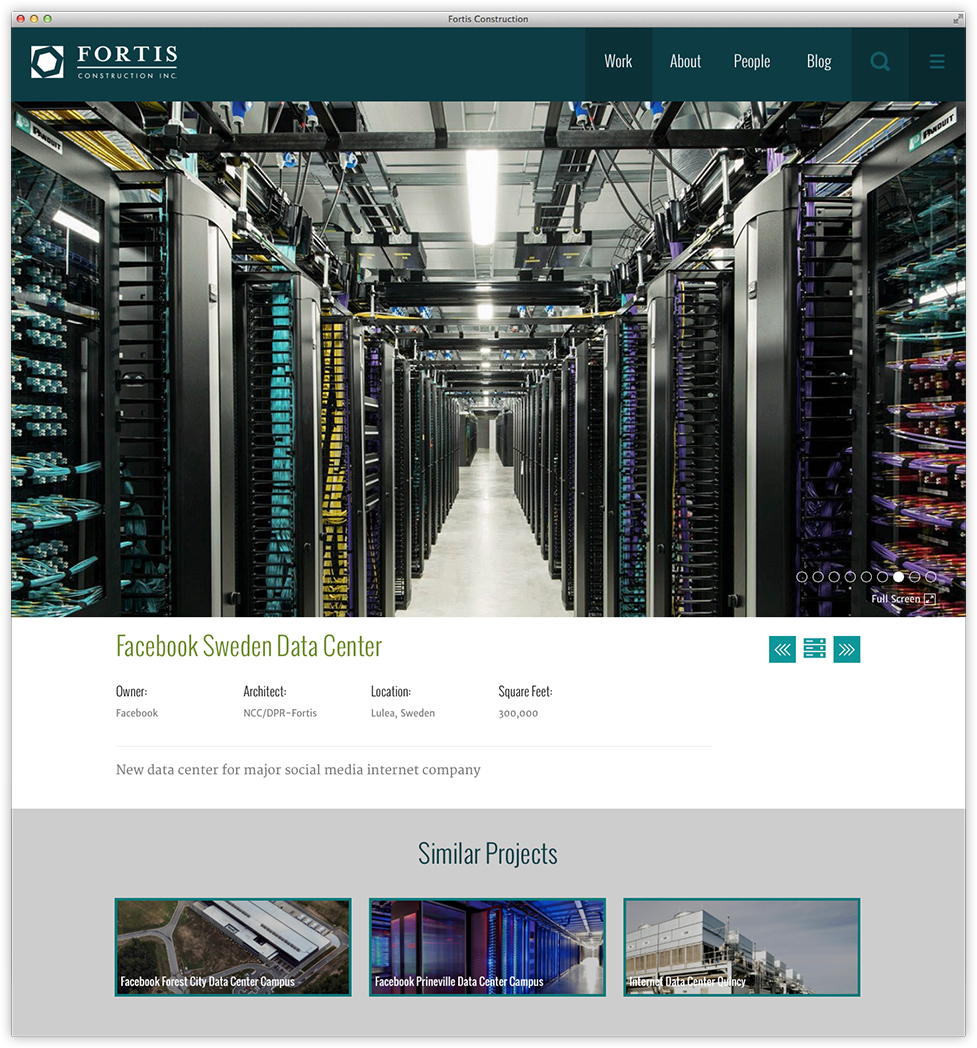The image size is (977, 1048).
Task: Open the project list grid icon
Action: (x=815, y=648)
